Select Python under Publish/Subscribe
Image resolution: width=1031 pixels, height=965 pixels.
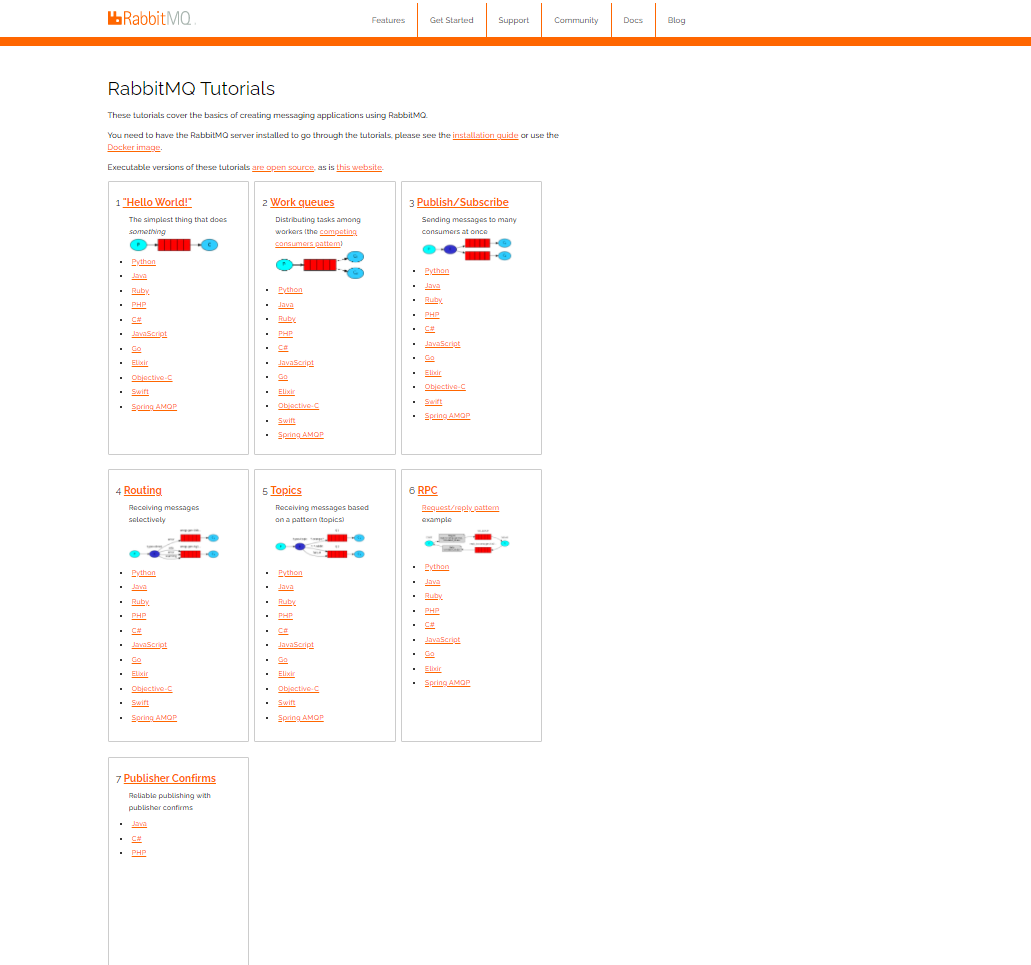pyautogui.click(x=437, y=271)
